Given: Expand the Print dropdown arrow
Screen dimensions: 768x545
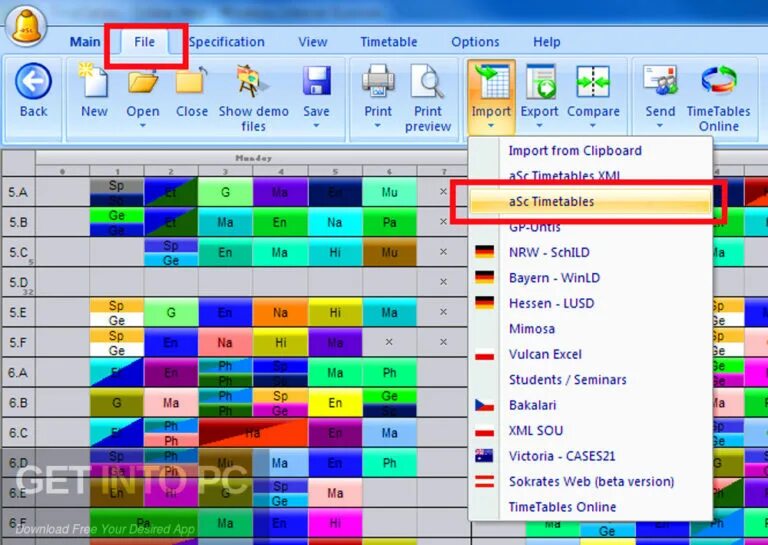Looking at the screenshot, I should point(378,126).
